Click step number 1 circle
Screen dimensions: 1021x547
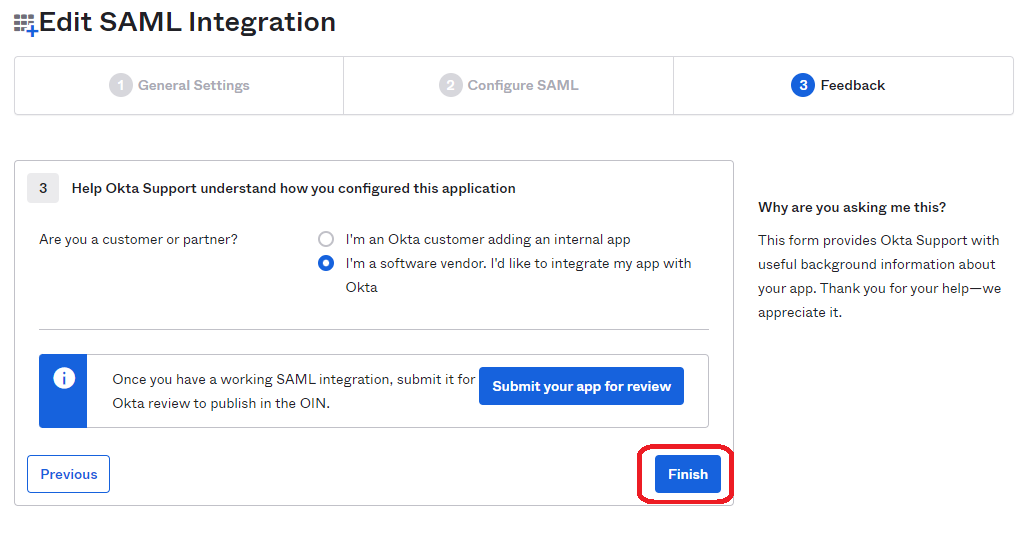tap(120, 85)
